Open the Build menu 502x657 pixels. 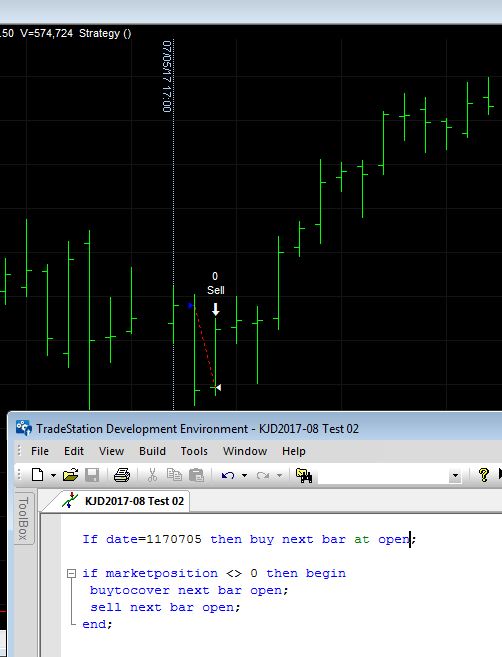(x=152, y=451)
